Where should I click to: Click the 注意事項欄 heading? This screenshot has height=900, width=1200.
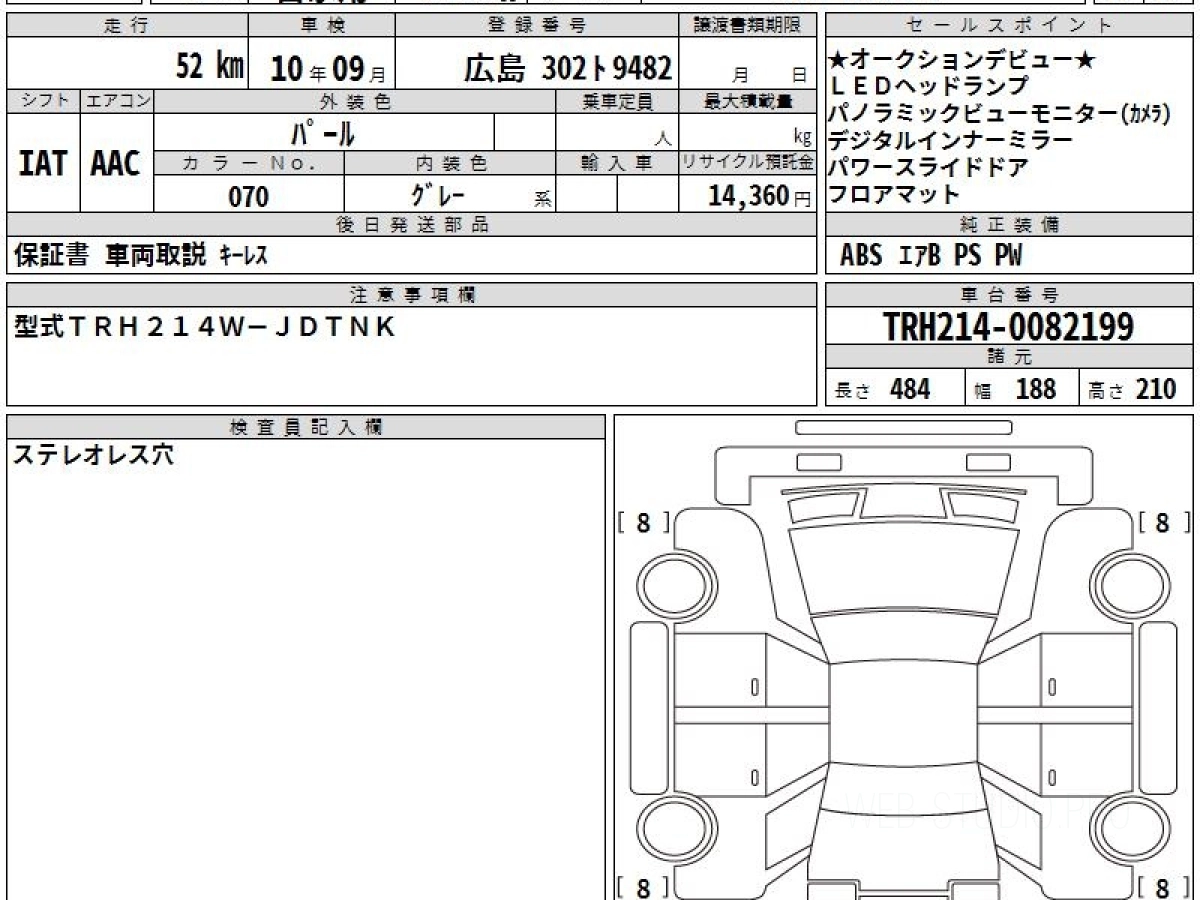412,294
